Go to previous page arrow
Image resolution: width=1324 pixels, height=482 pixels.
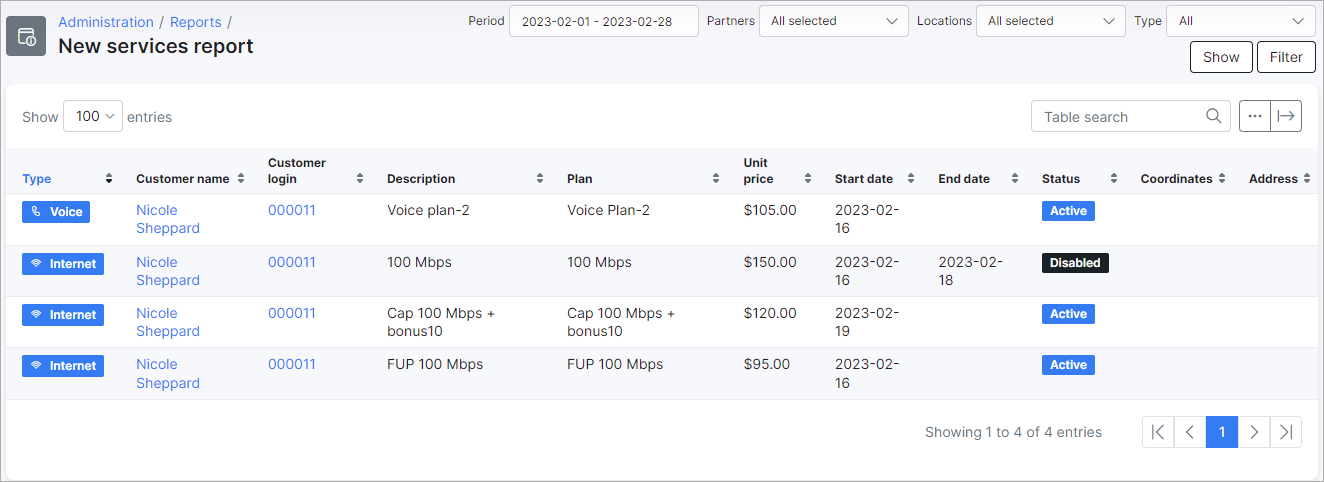pos(1190,432)
